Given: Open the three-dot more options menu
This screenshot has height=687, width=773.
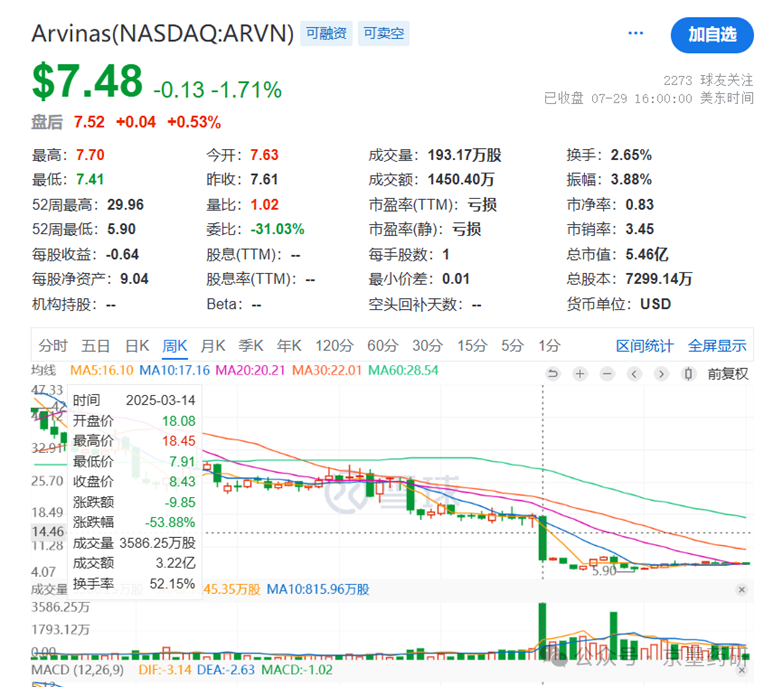Looking at the screenshot, I should coord(635,33).
